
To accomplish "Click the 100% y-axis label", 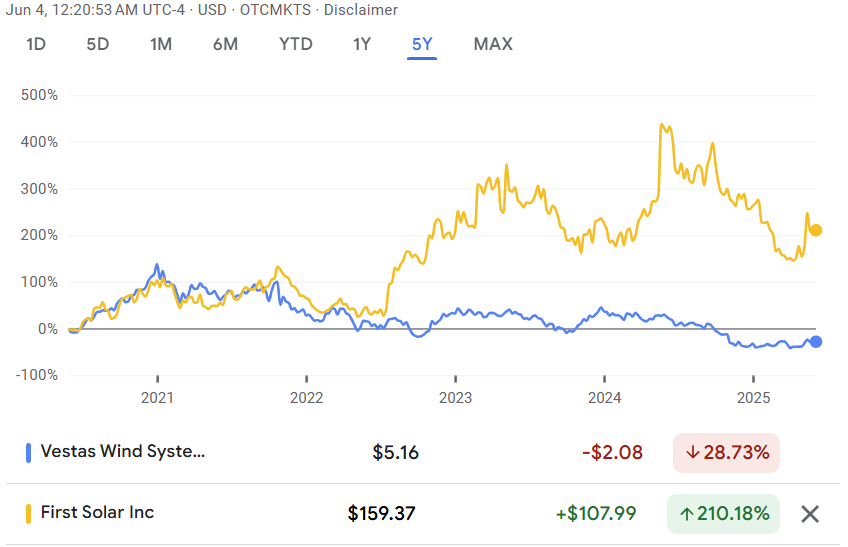I will pyautogui.click(x=39, y=282).
